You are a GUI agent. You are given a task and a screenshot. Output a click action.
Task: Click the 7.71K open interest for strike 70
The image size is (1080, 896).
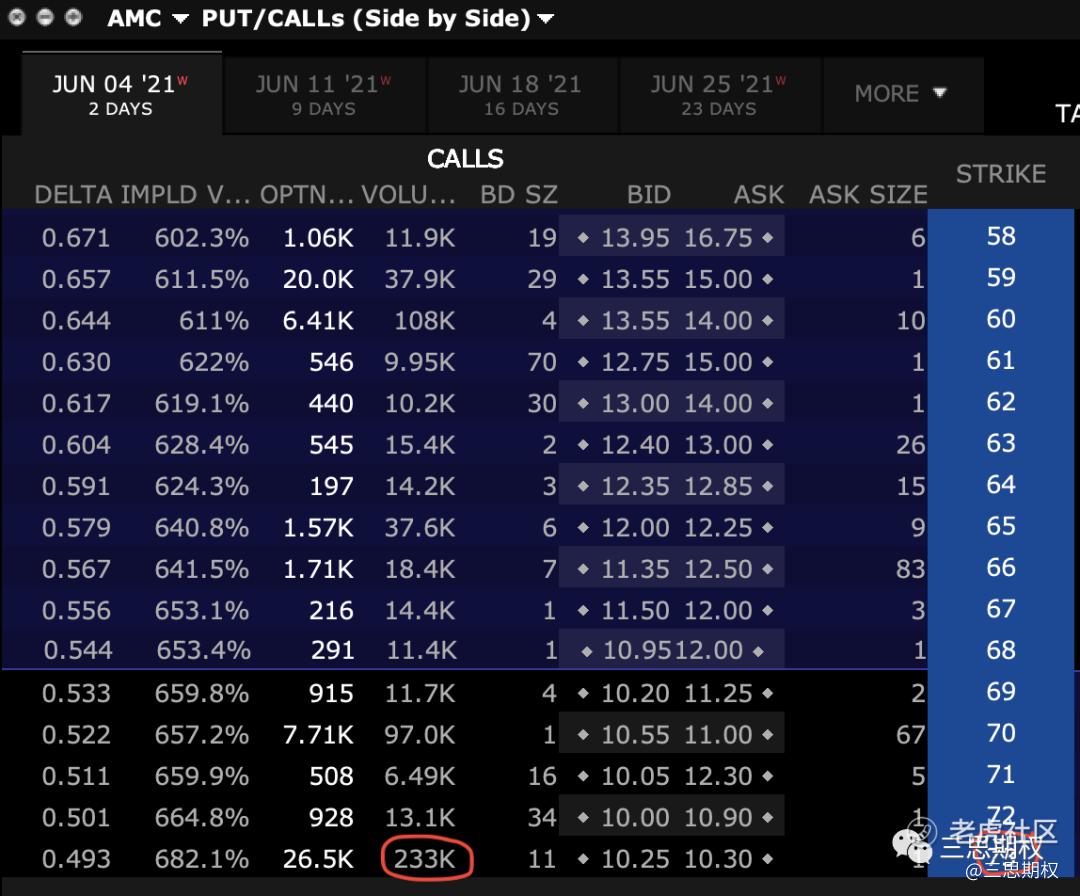click(318, 735)
